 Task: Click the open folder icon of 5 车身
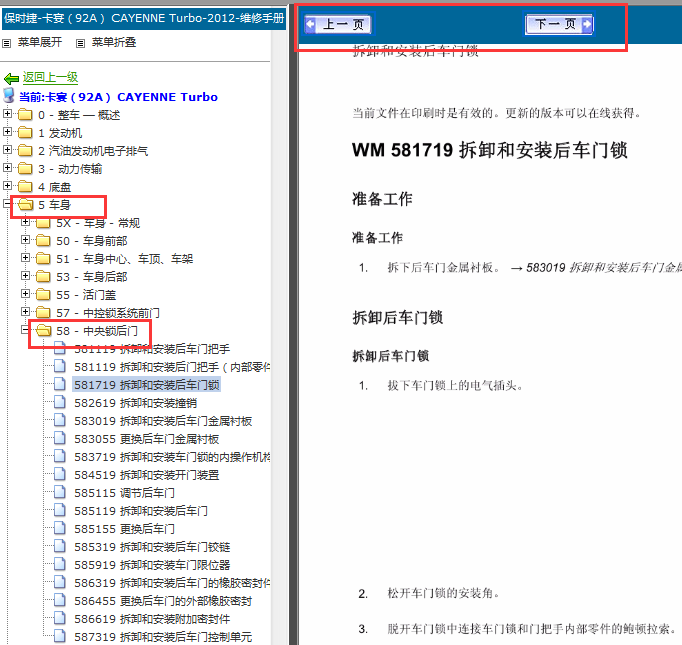(26, 204)
